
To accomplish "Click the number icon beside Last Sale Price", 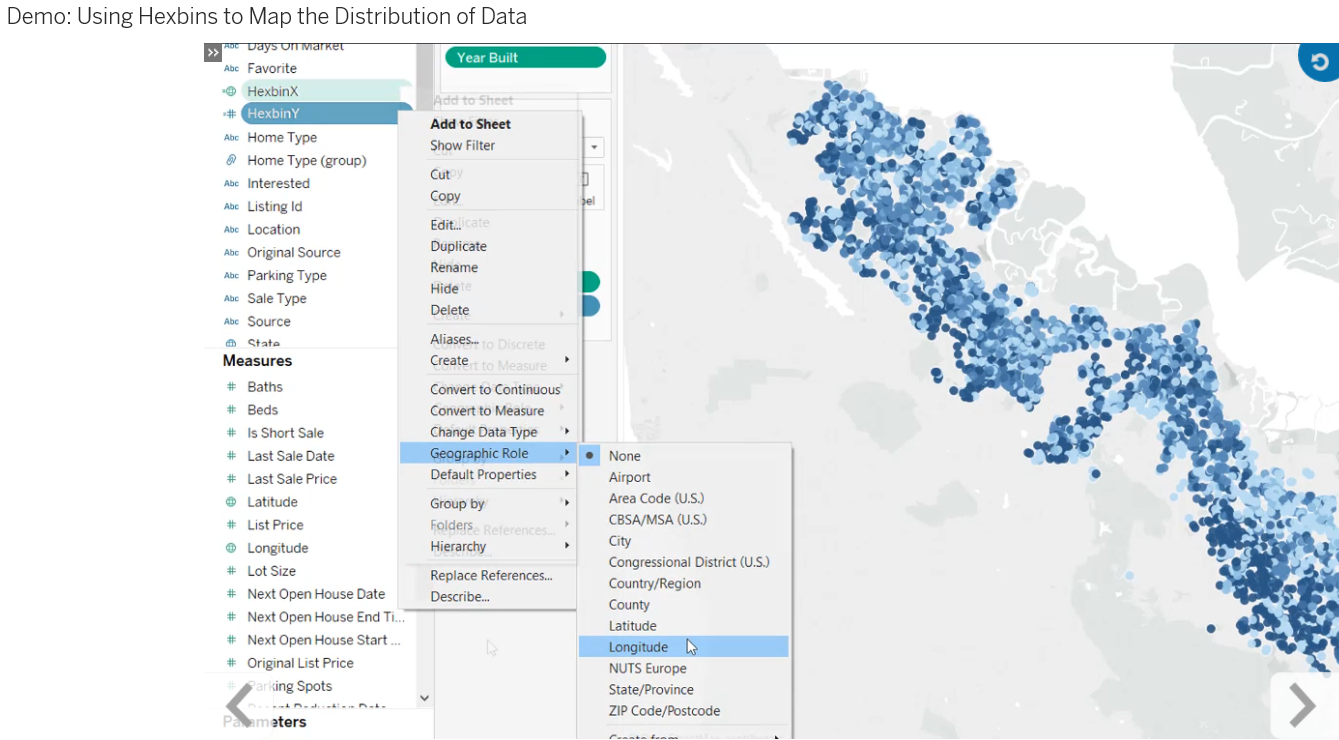I will tap(231, 479).
